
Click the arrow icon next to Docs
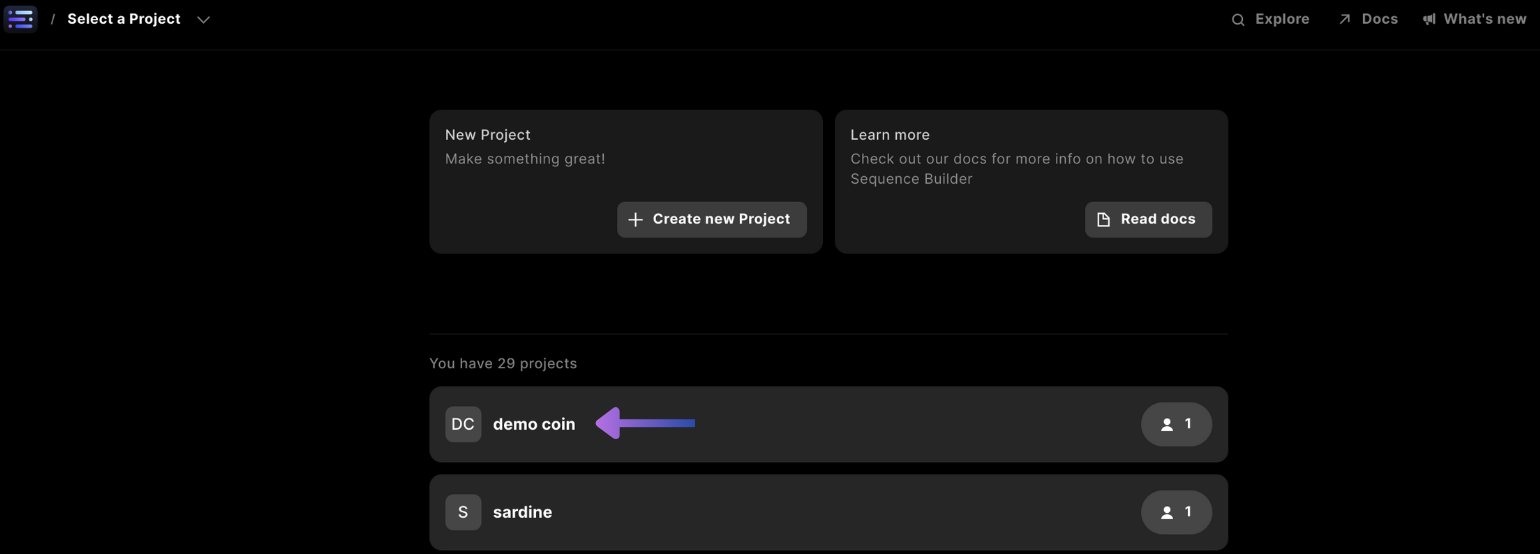[1345, 19]
